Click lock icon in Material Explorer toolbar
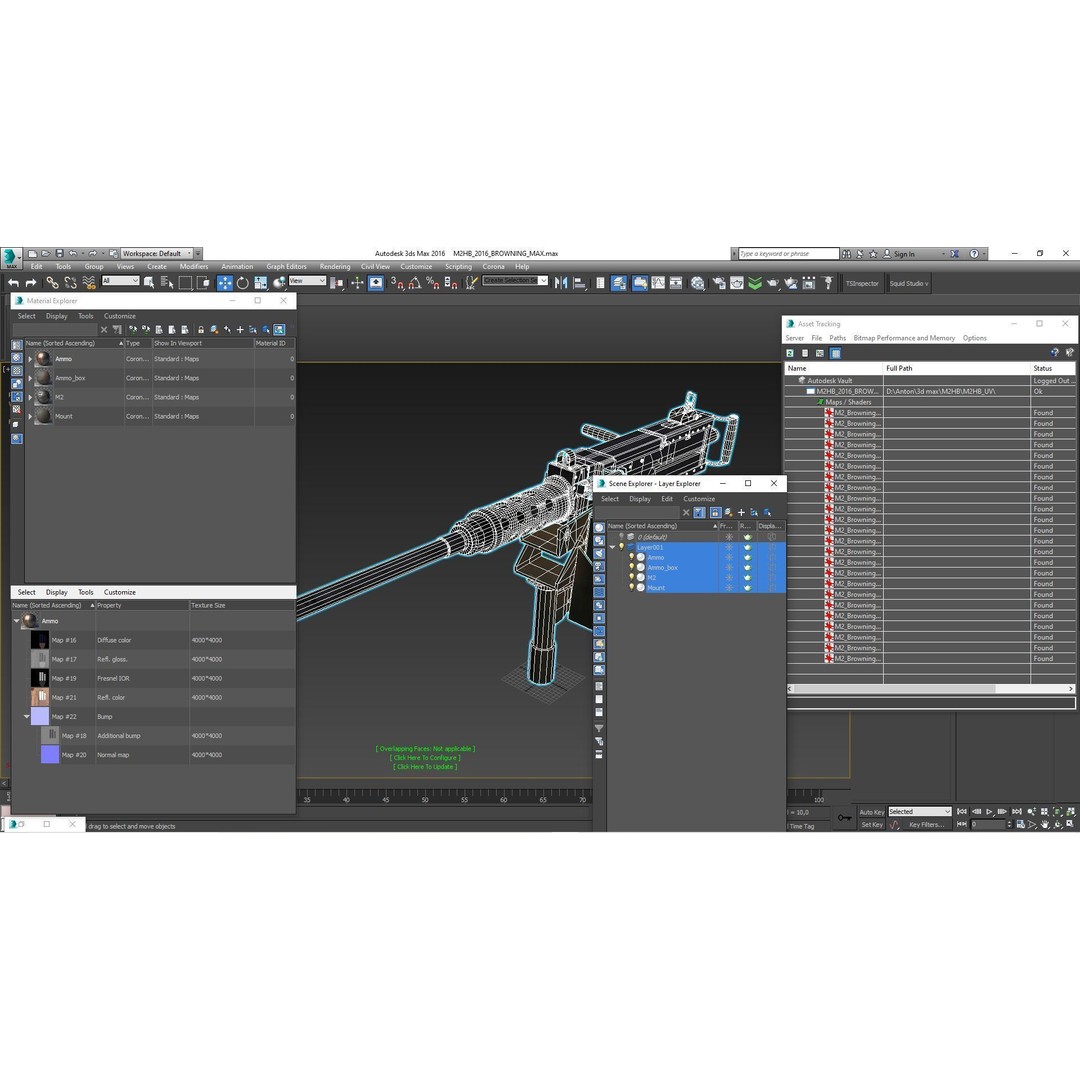 200,330
